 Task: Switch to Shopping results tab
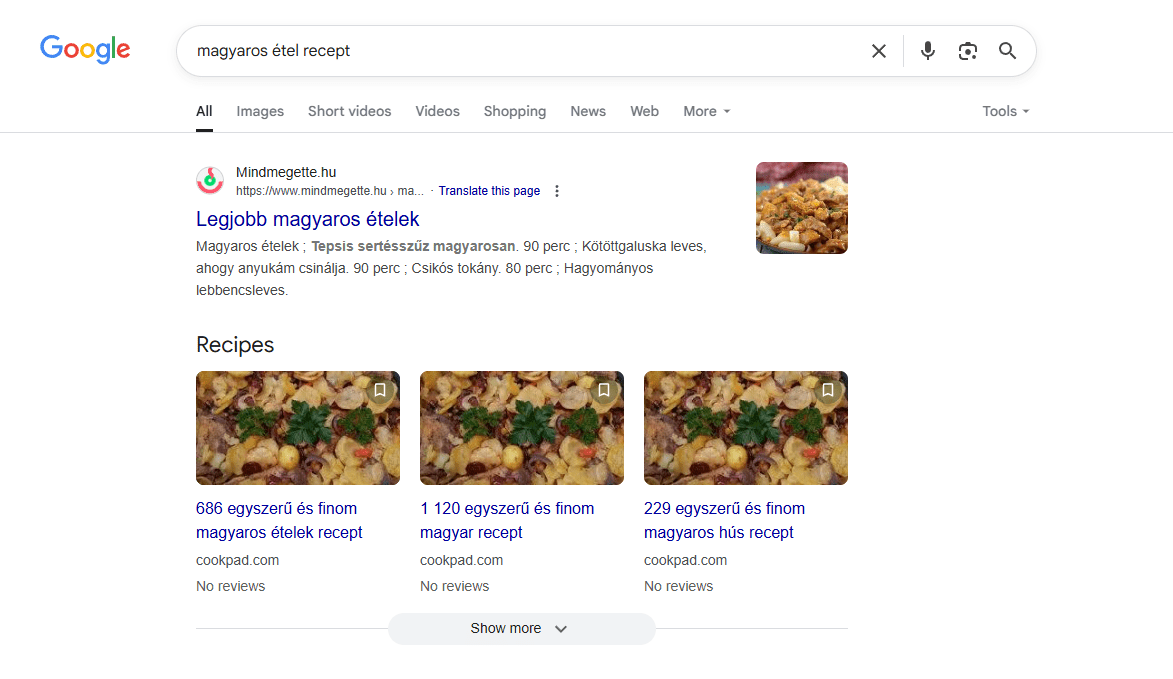click(x=515, y=111)
